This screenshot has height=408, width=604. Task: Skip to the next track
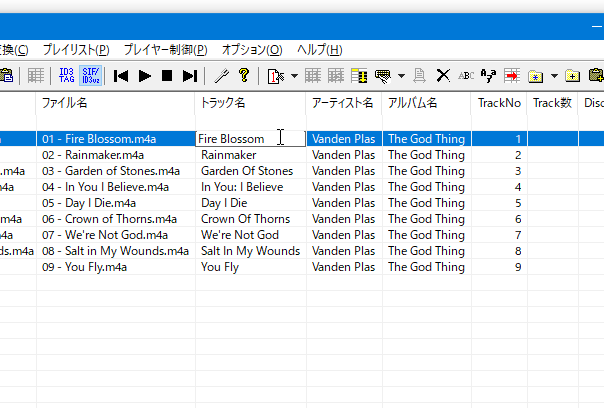click(190, 76)
